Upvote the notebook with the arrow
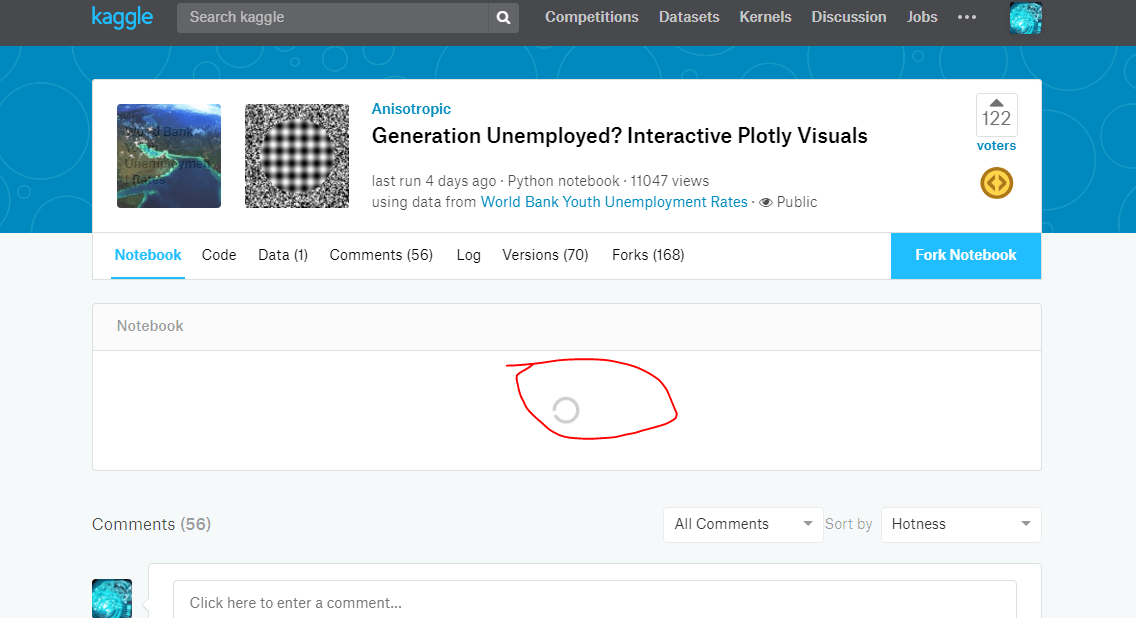 coord(996,102)
